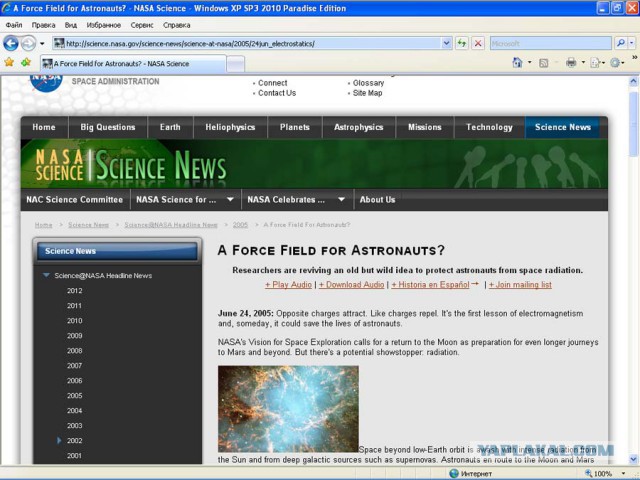Click + Join mailing list link

pyautogui.click(x=520, y=285)
